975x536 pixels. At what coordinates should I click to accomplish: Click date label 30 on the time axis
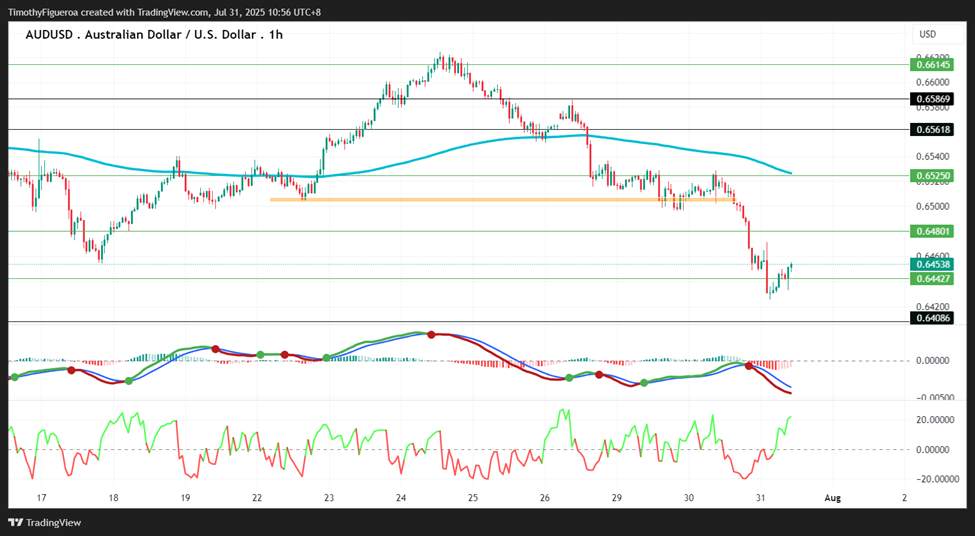[x=688, y=498]
